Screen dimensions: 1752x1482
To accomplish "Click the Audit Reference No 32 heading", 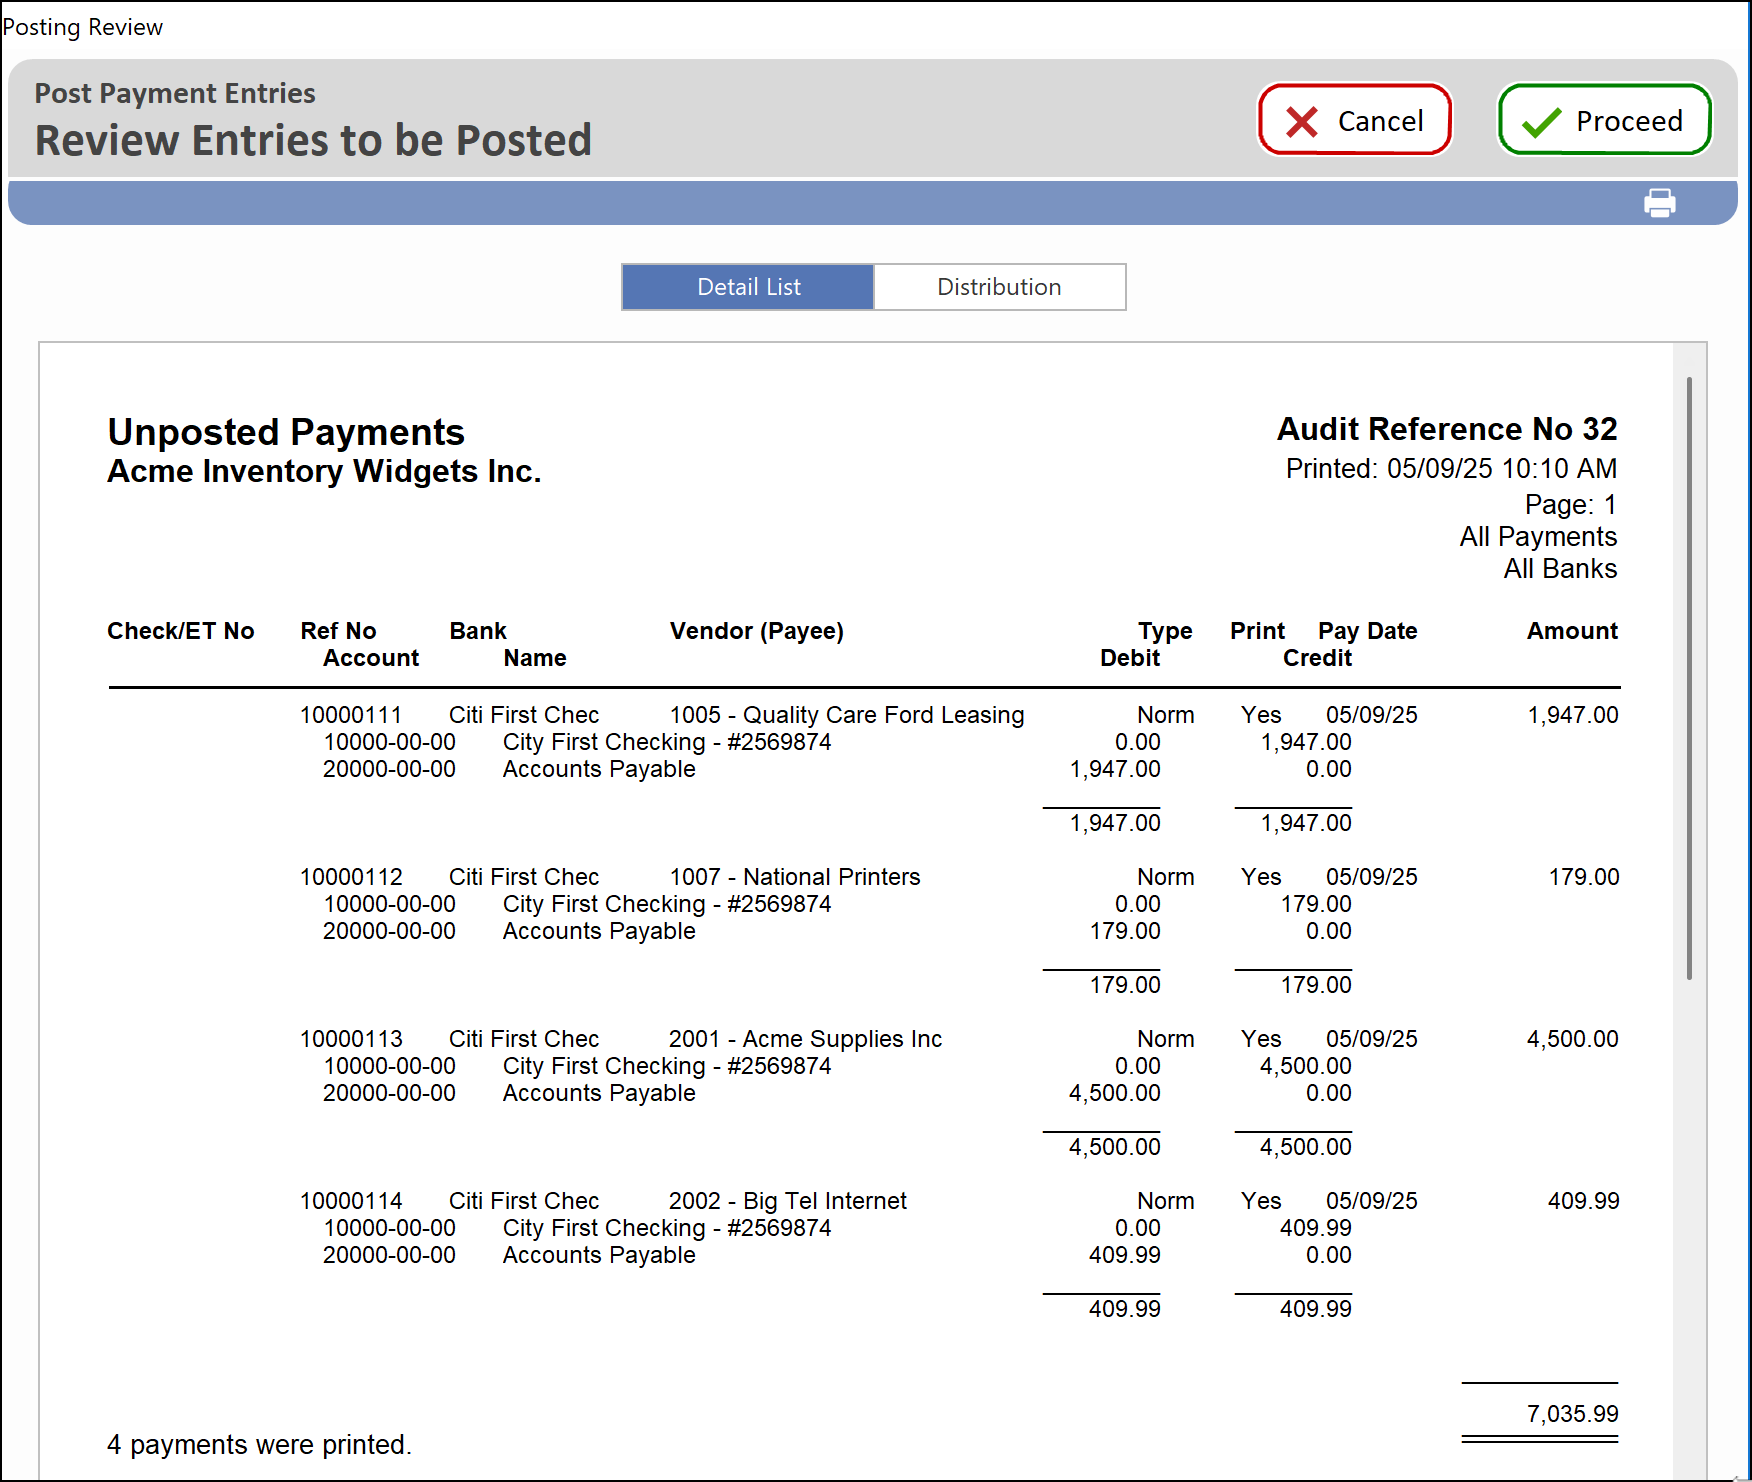I will tap(1447, 429).
